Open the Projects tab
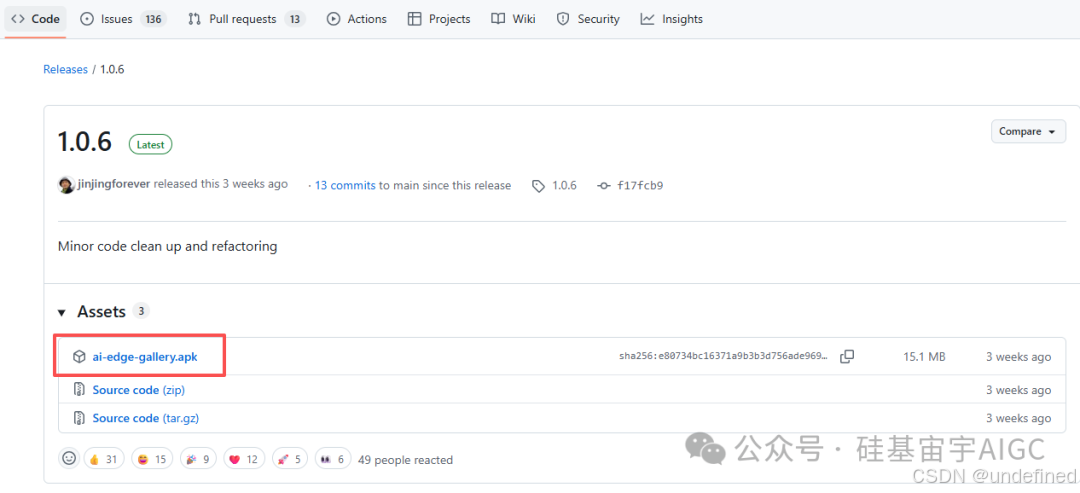 click(x=439, y=19)
